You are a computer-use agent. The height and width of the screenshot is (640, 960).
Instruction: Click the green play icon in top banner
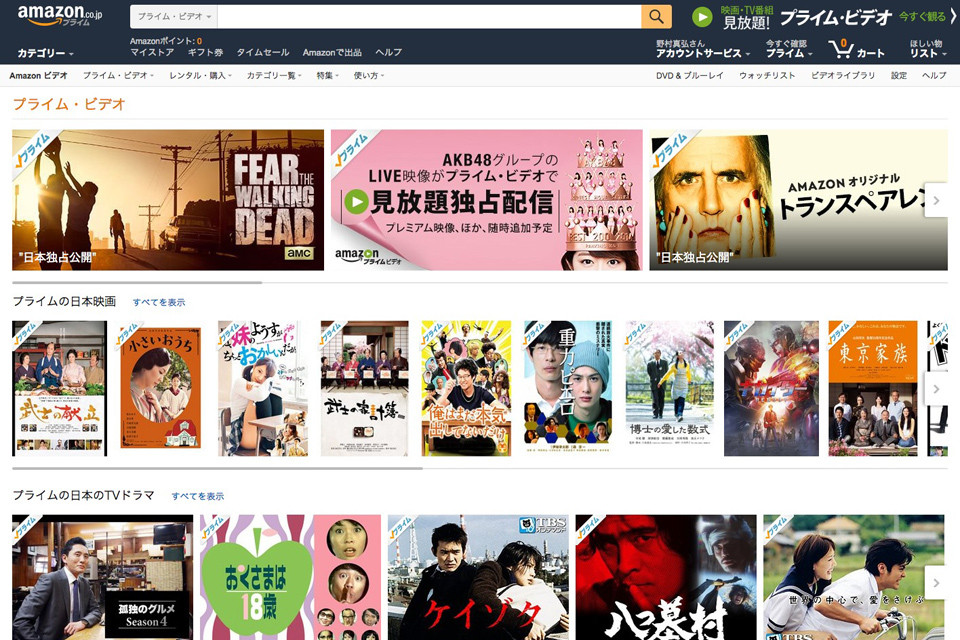coord(703,17)
